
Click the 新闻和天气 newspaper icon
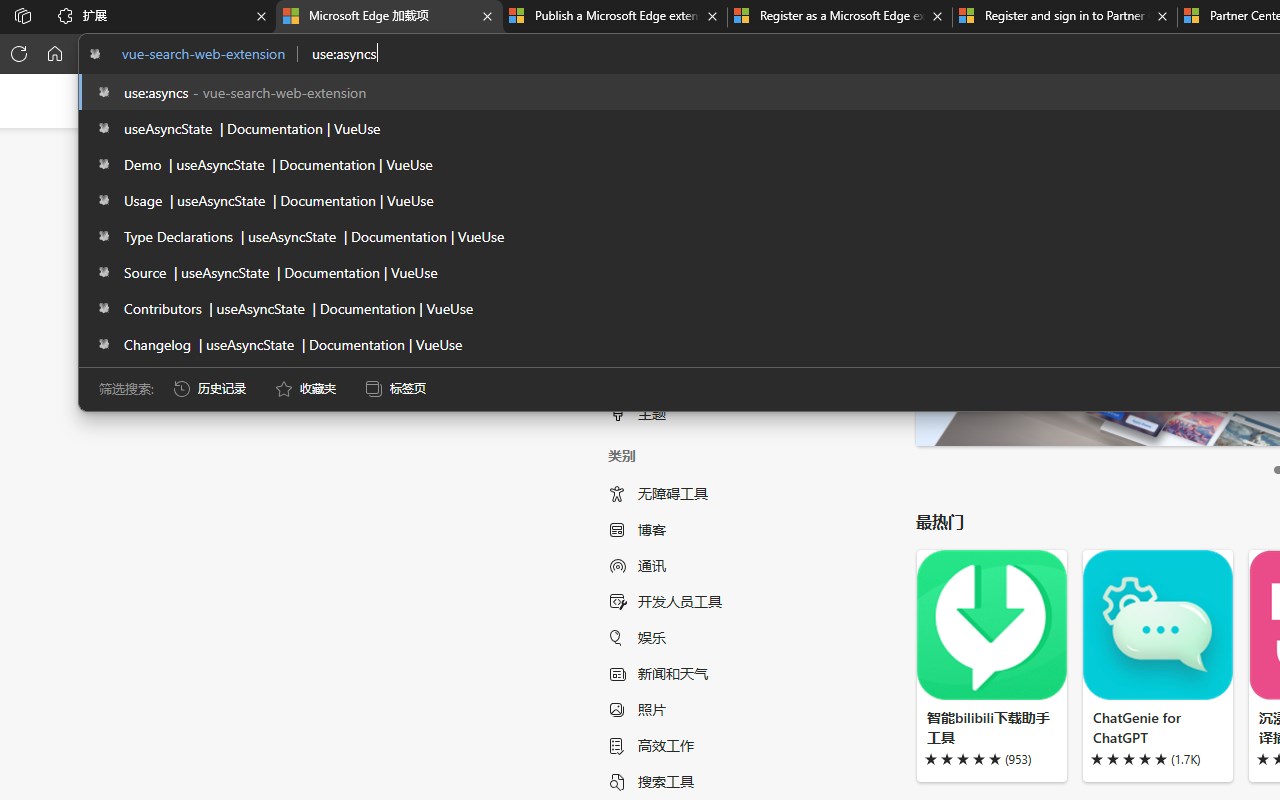[617, 674]
